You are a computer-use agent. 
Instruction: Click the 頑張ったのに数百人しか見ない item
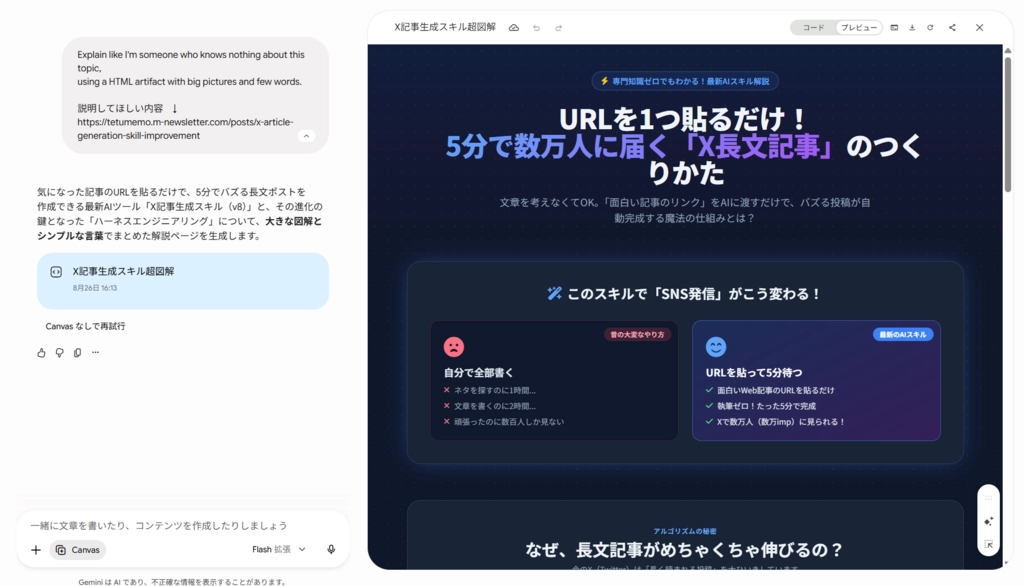[504, 422]
